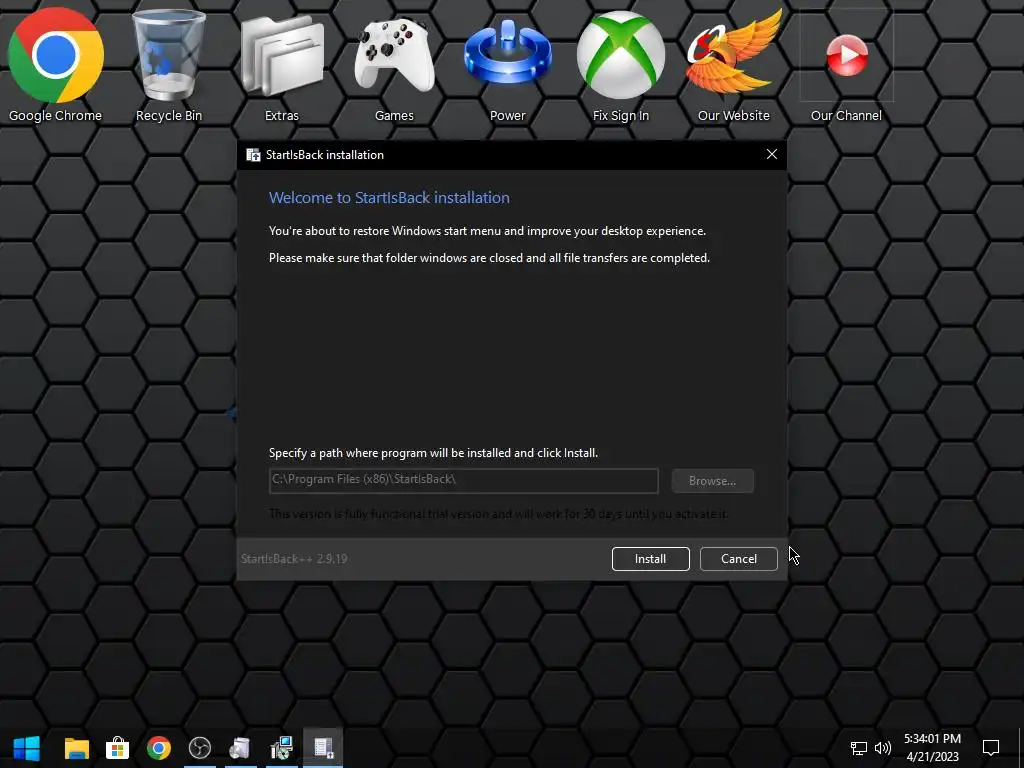Click Install in StartIsBack installer
The height and width of the screenshot is (768, 1024).
650,559
